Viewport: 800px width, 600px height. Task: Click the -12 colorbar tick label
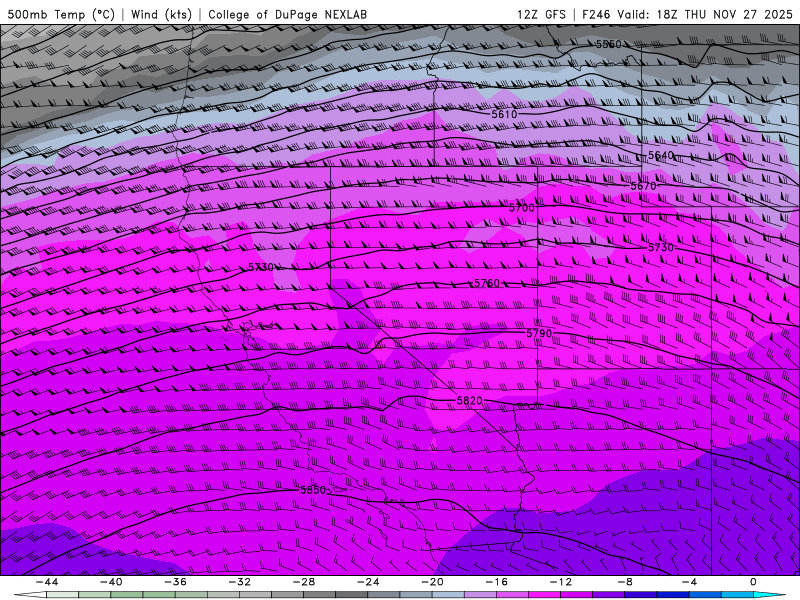pos(561,582)
